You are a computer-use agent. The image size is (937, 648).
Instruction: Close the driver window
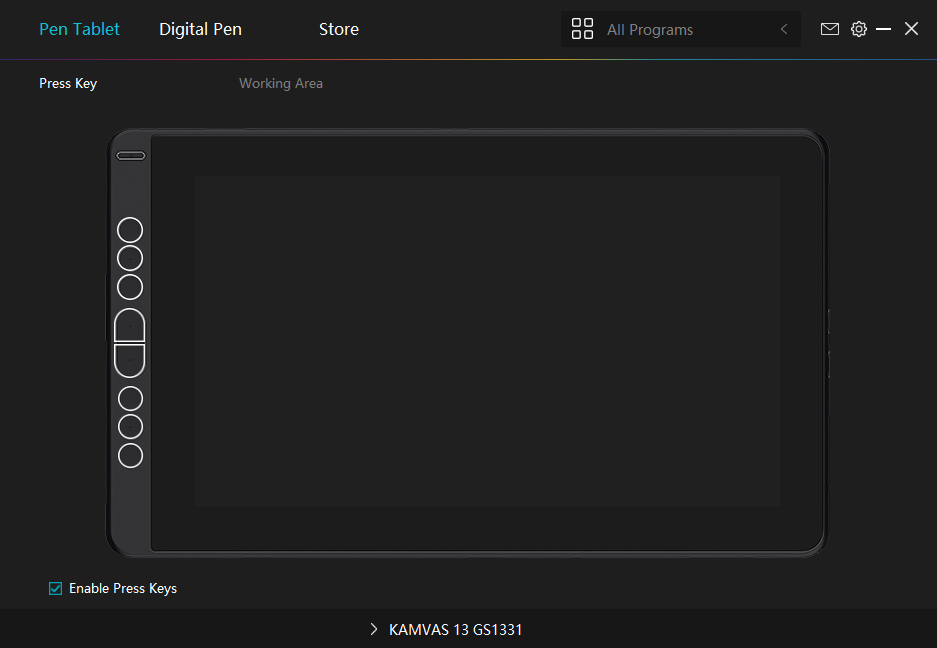click(911, 29)
